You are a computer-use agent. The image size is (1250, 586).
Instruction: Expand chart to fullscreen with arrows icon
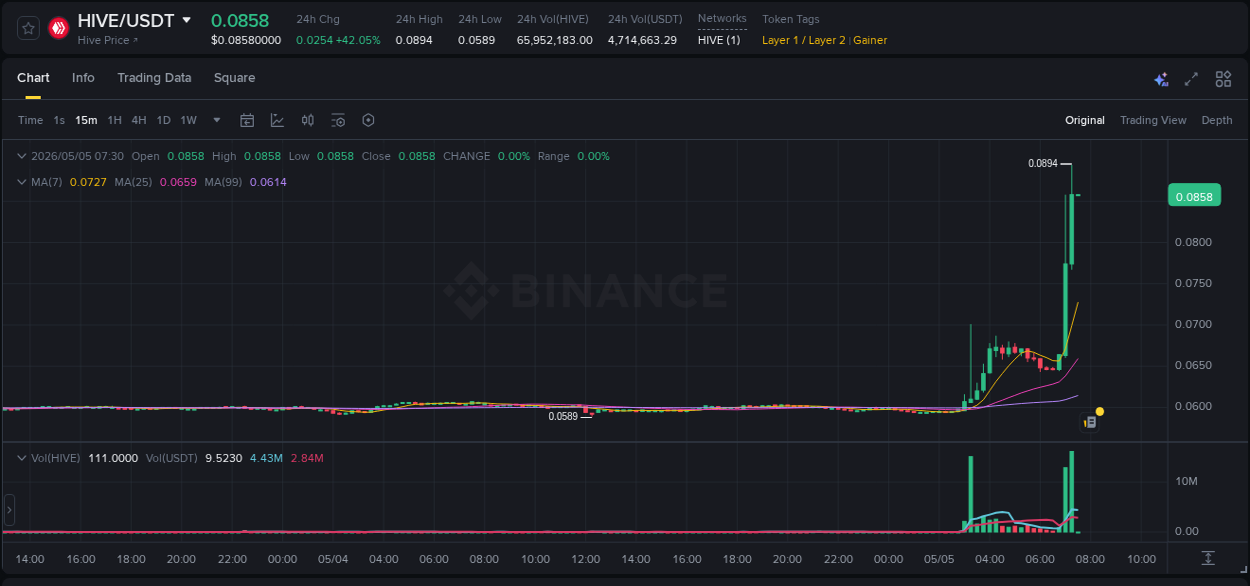click(1191, 79)
